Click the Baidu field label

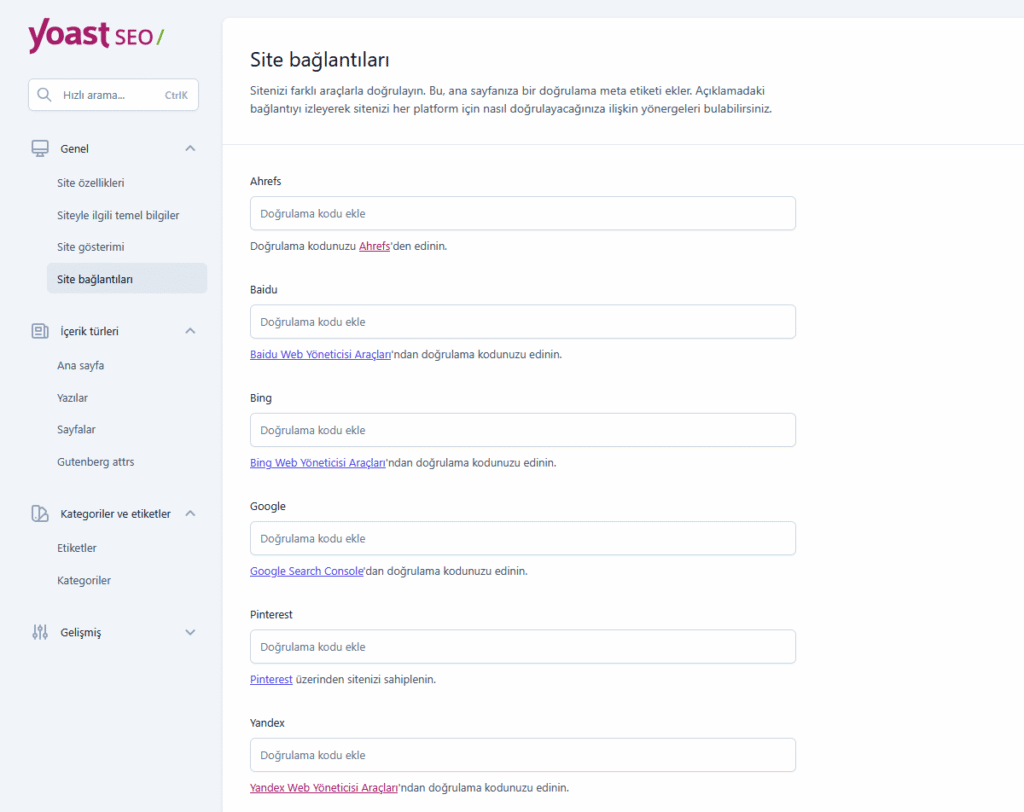pyautogui.click(x=263, y=289)
